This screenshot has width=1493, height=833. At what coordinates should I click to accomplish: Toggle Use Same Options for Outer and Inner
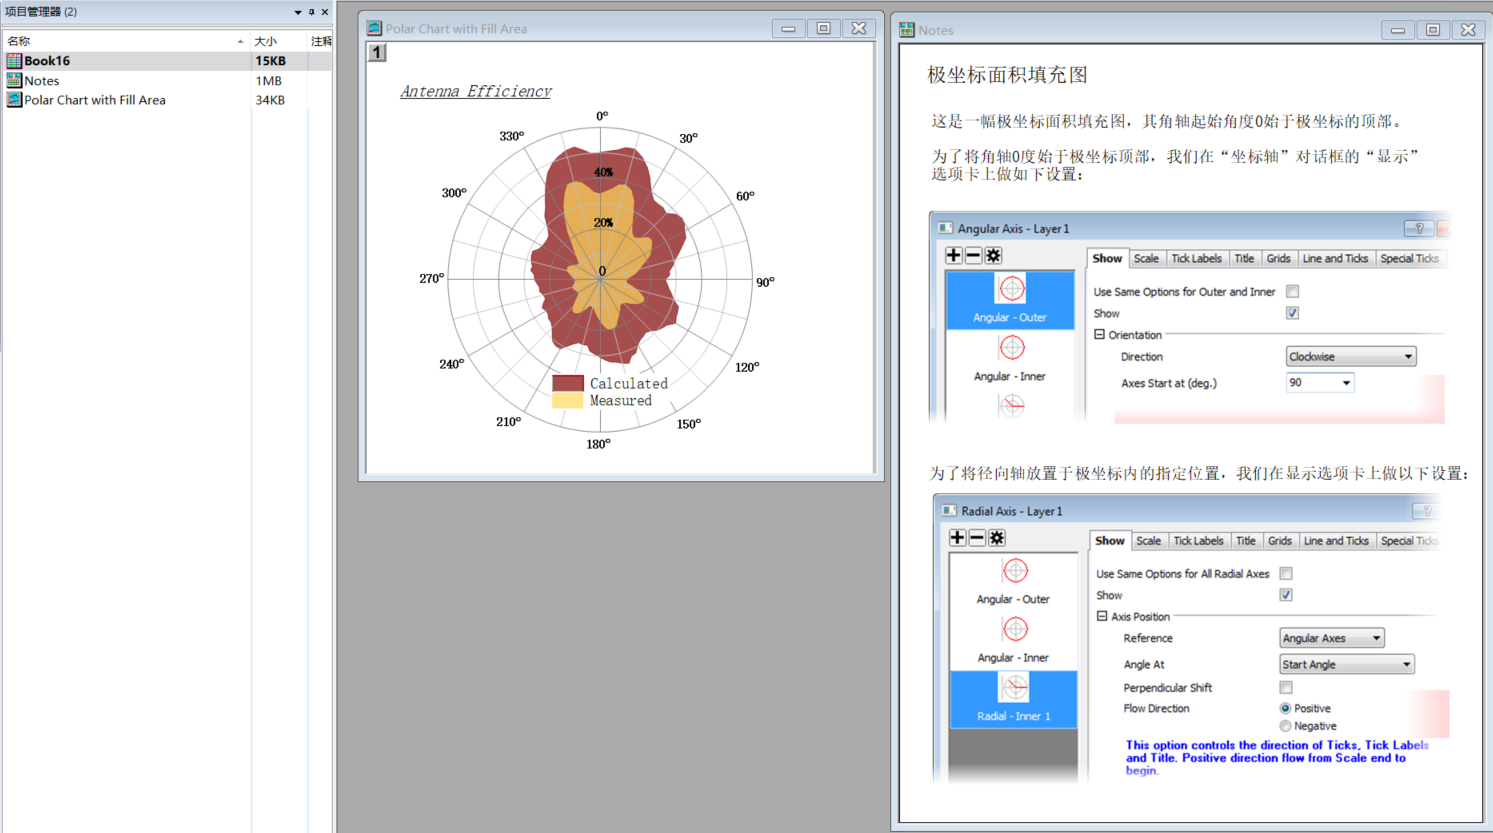point(1292,292)
